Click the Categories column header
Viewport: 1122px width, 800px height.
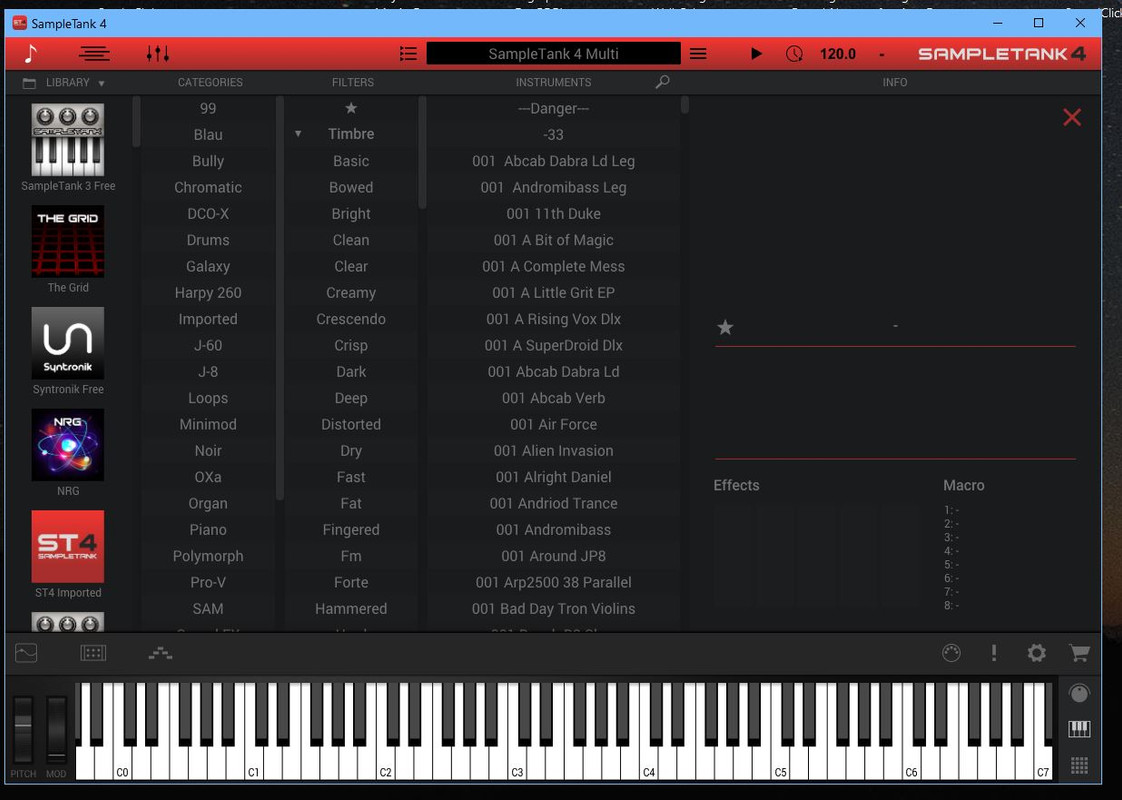coord(210,82)
